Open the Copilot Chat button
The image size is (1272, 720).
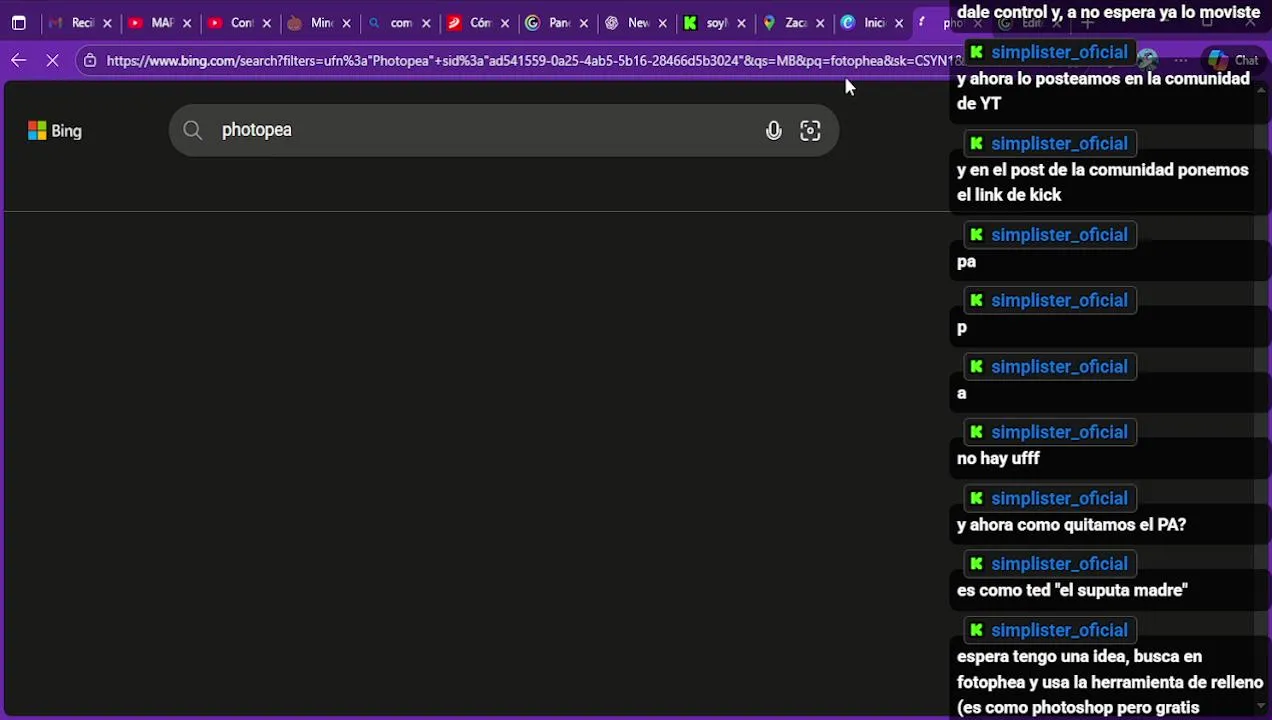[x=1234, y=61]
